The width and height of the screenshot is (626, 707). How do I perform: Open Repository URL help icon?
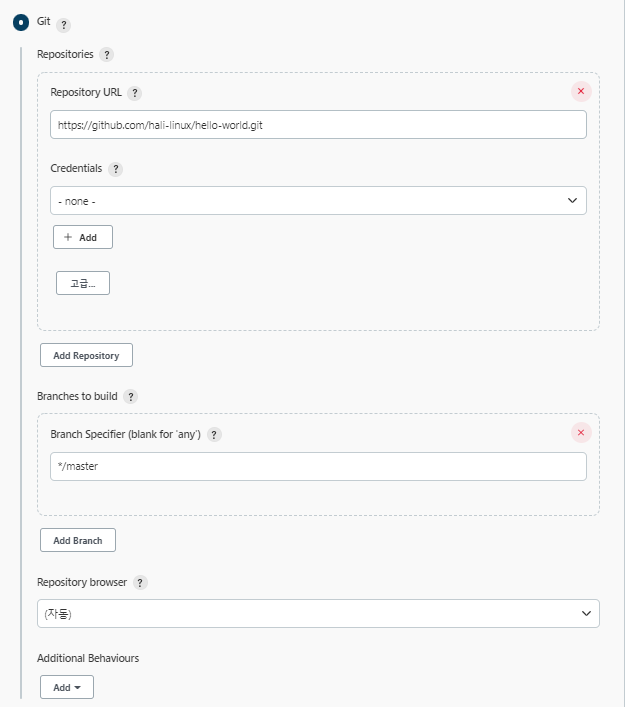134,93
